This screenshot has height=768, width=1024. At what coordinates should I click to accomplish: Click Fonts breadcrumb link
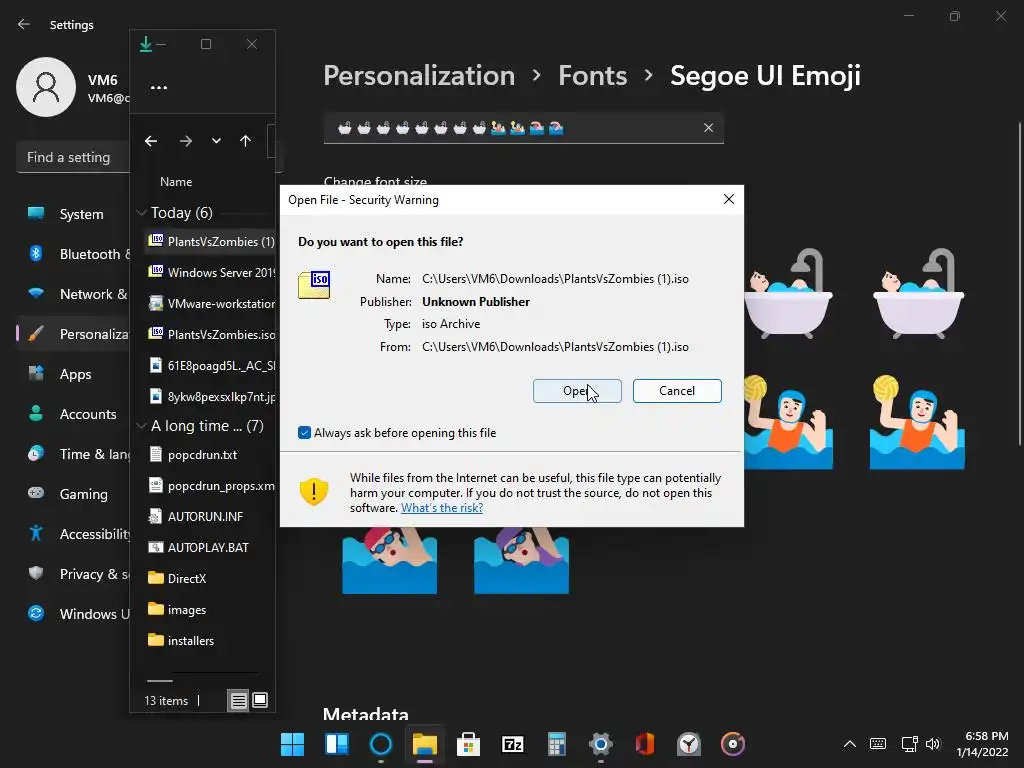click(x=592, y=76)
